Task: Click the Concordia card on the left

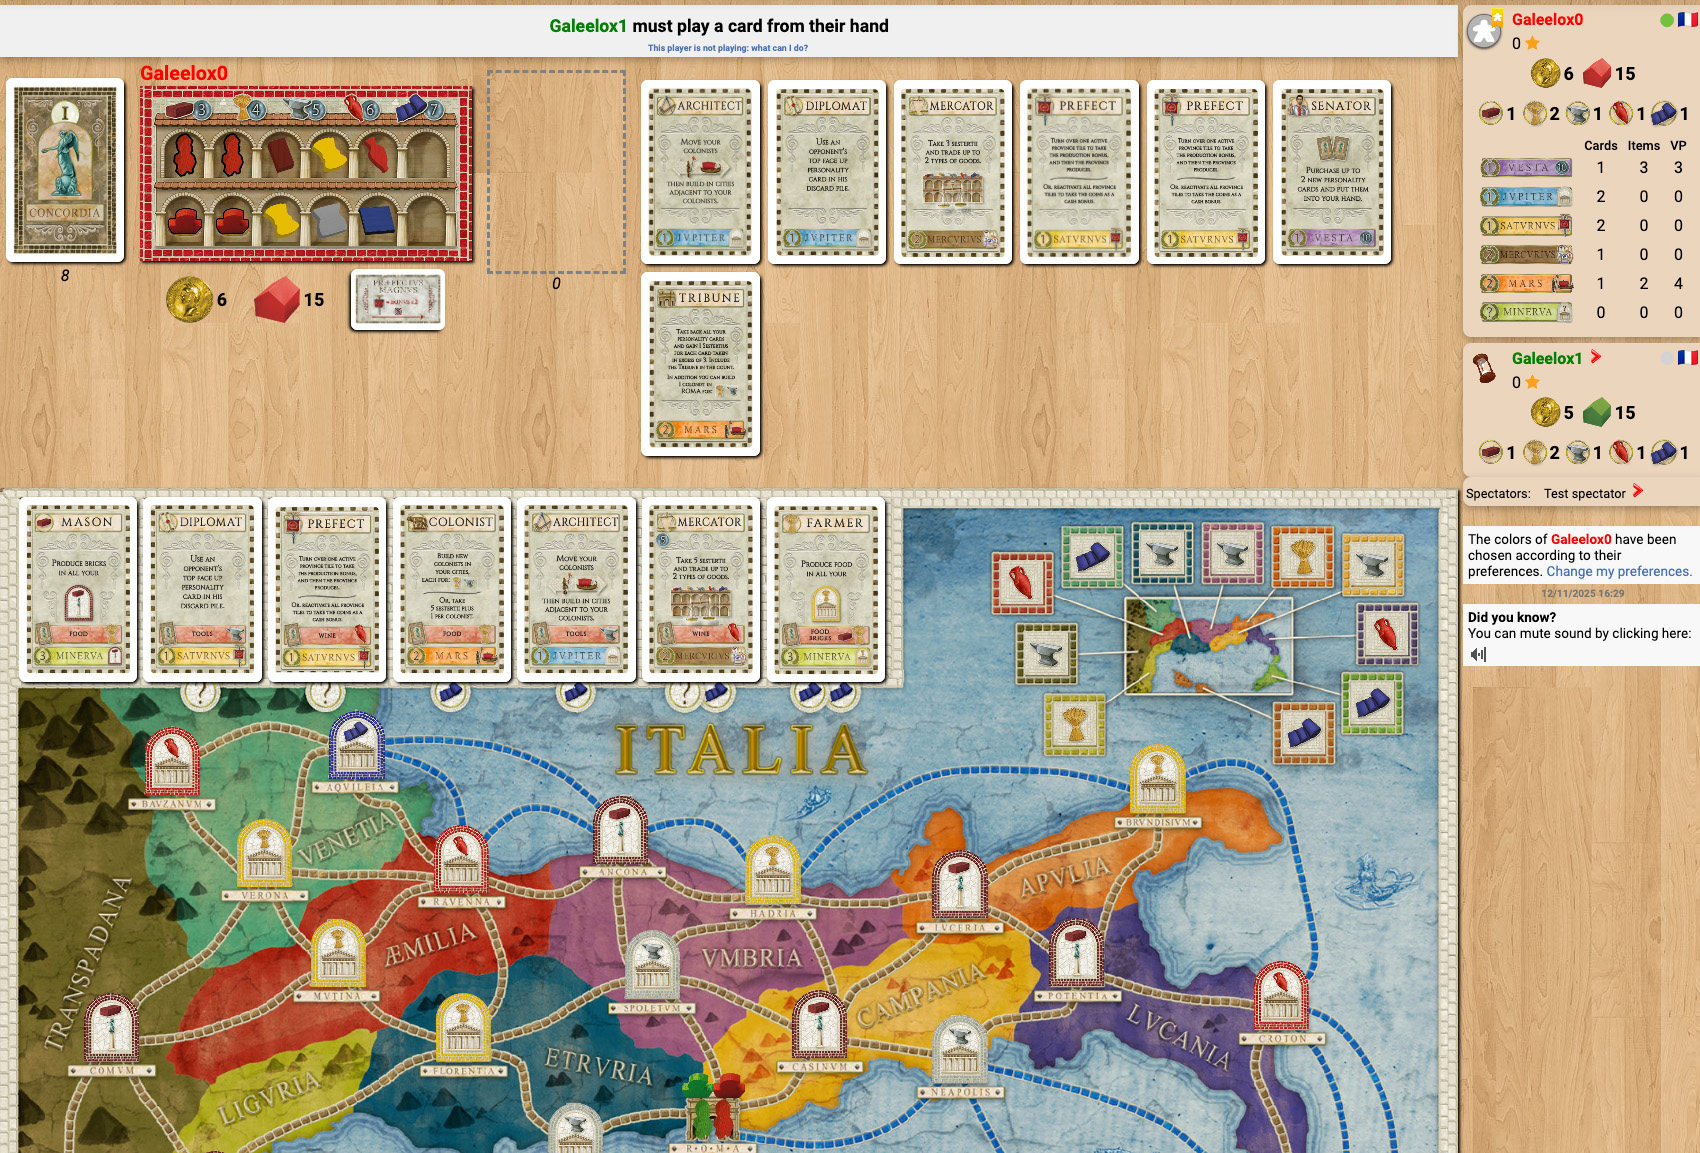Action: pyautogui.click(x=65, y=170)
